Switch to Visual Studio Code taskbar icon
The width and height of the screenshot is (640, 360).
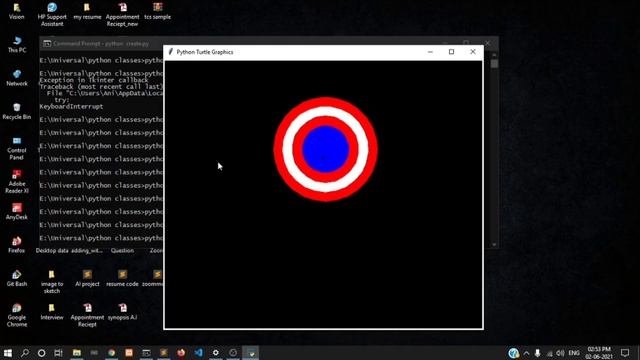198,353
